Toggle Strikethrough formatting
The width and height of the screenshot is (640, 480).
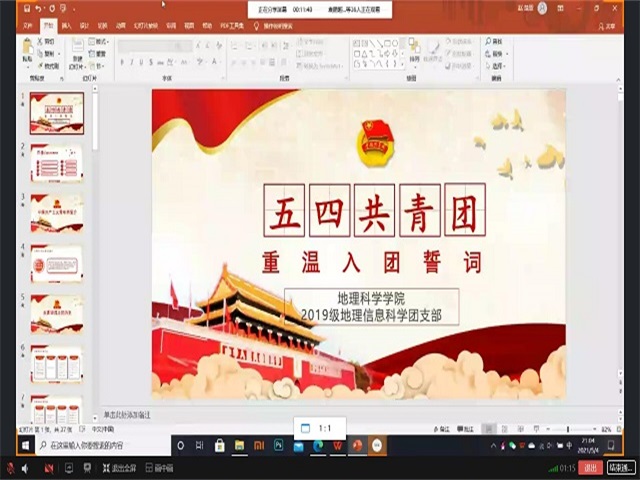pyautogui.click(x=160, y=62)
